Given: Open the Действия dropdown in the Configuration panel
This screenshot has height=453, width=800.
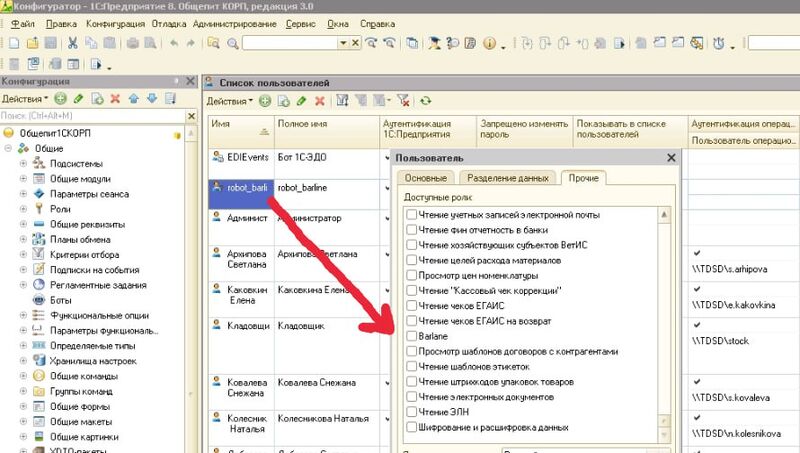Looking at the screenshot, I should coord(24,98).
